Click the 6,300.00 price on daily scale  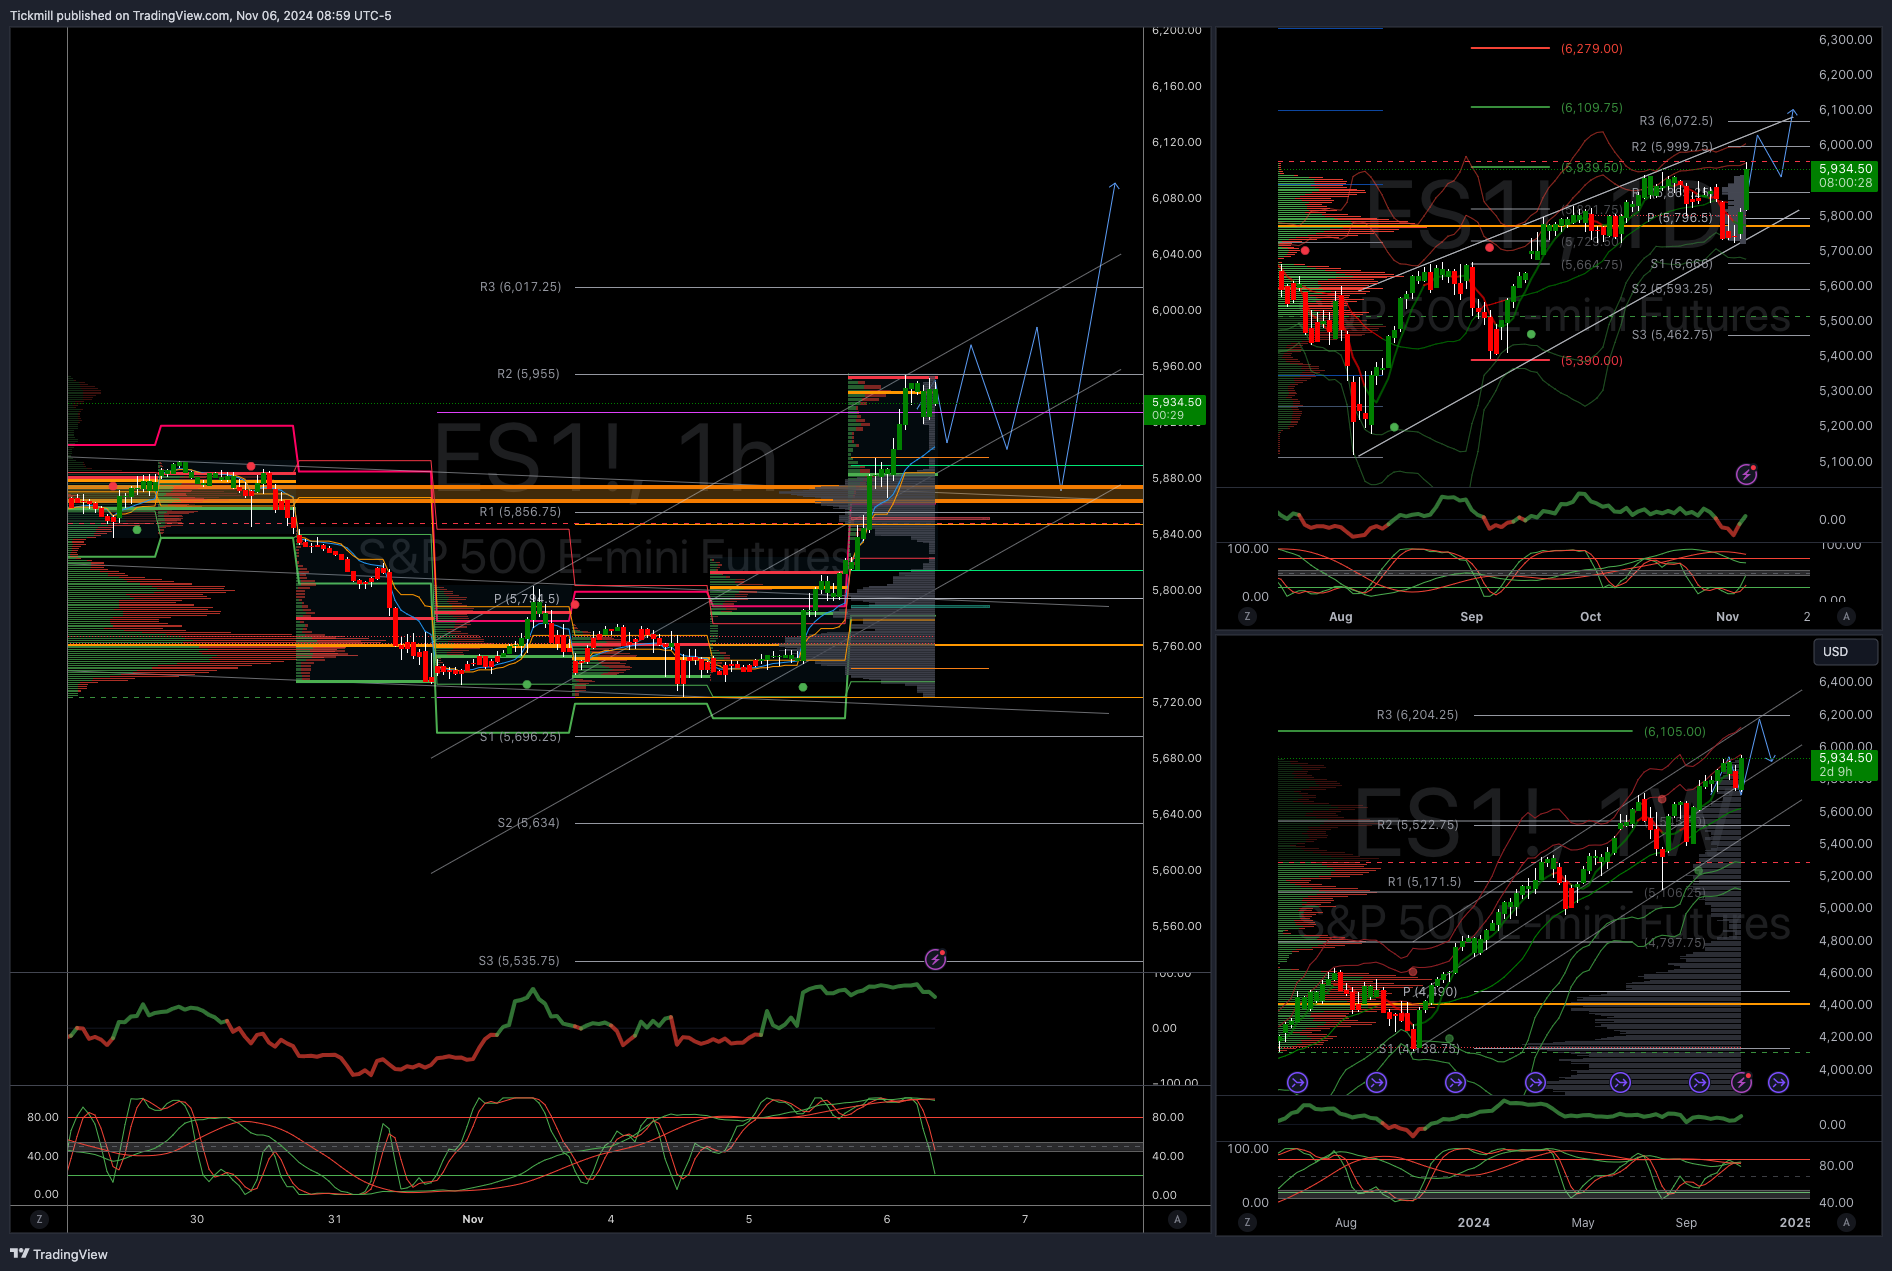coord(1846,39)
